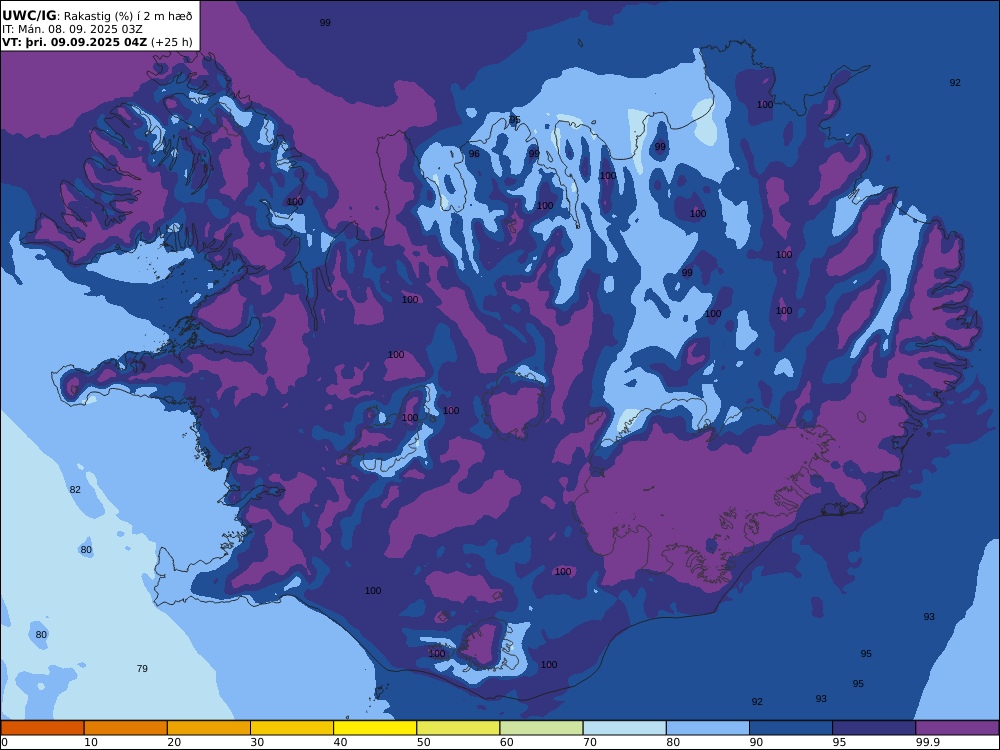Select the dark indigo 95–99.9 legend swatch
Viewport: 1000px width, 750px height.
[x=874, y=728]
